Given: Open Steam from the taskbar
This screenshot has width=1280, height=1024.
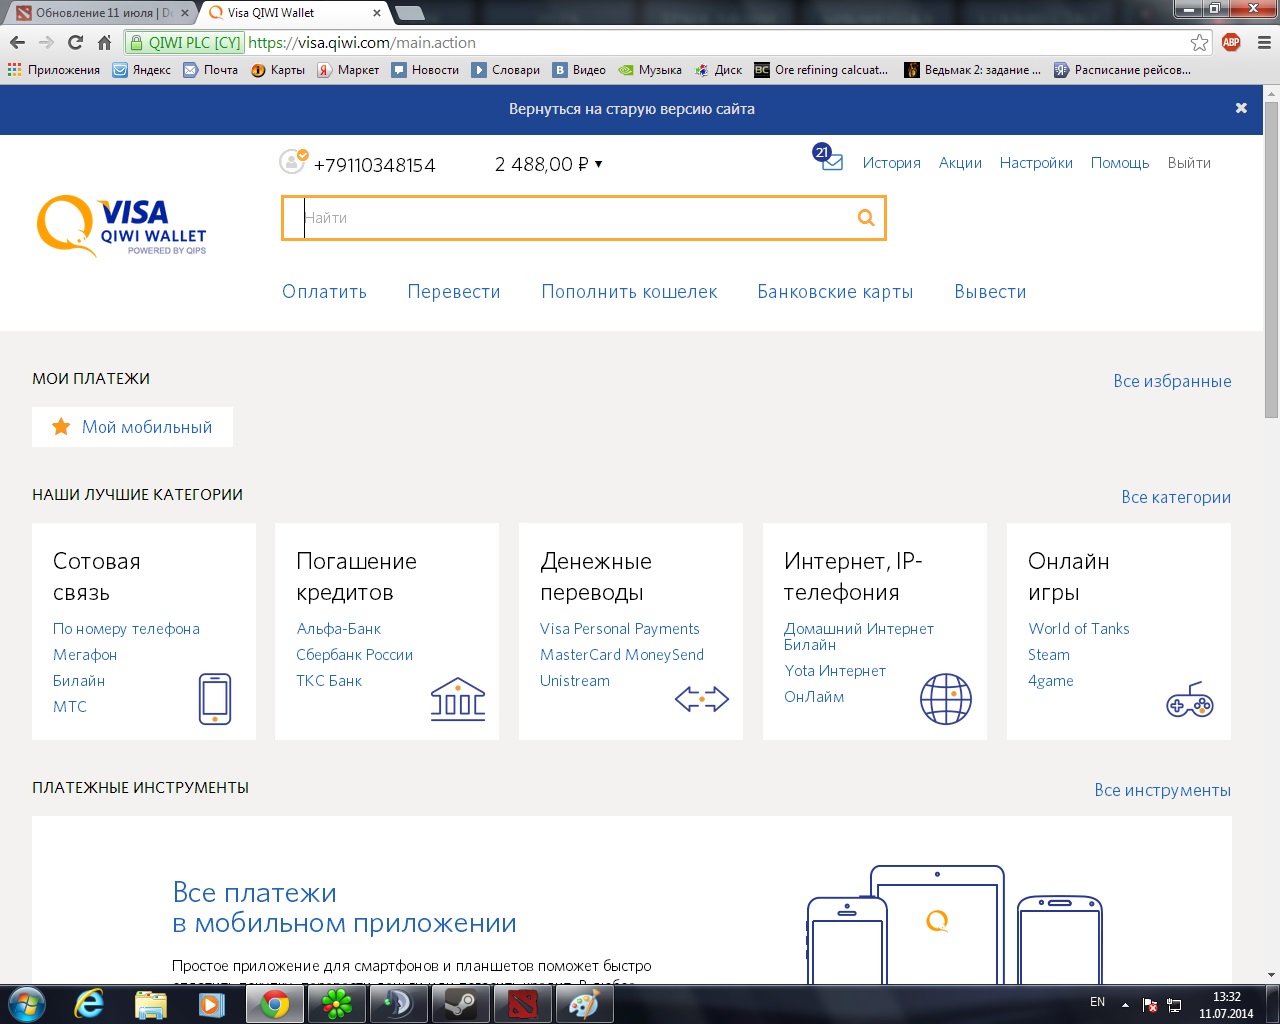Looking at the screenshot, I should (460, 1004).
